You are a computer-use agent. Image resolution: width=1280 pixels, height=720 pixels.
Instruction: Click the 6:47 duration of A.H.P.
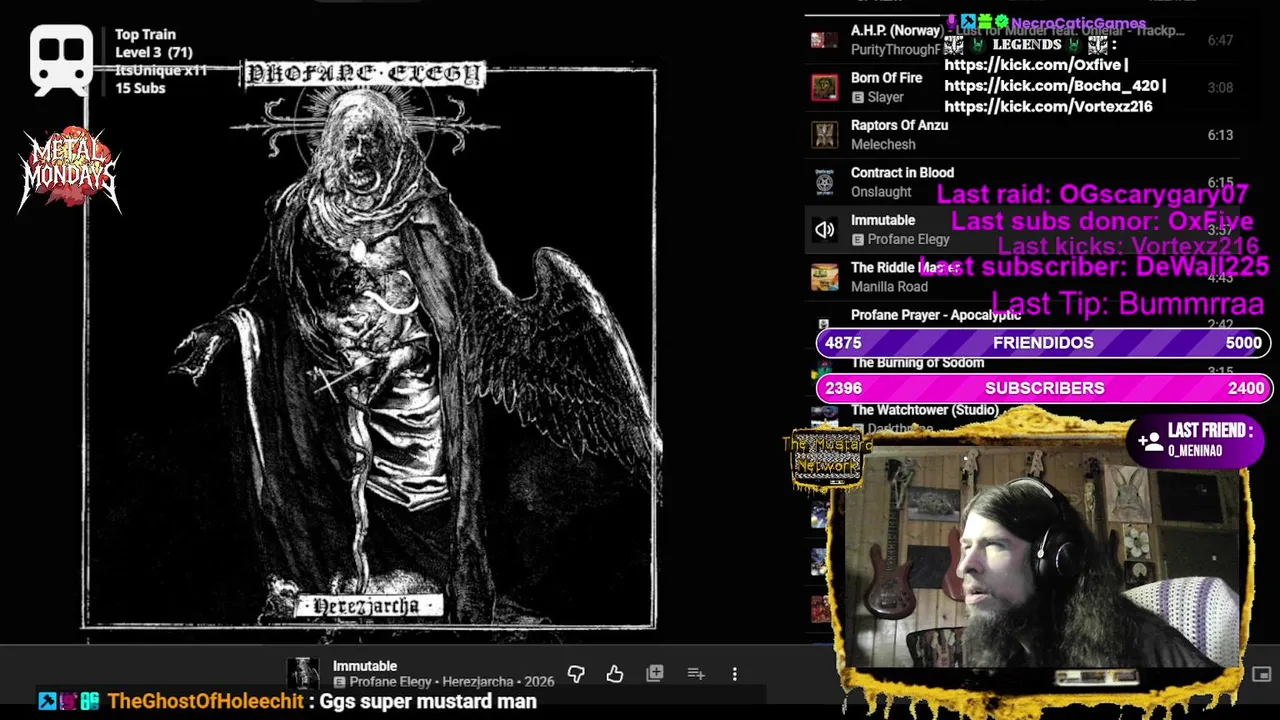point(1220,40)
